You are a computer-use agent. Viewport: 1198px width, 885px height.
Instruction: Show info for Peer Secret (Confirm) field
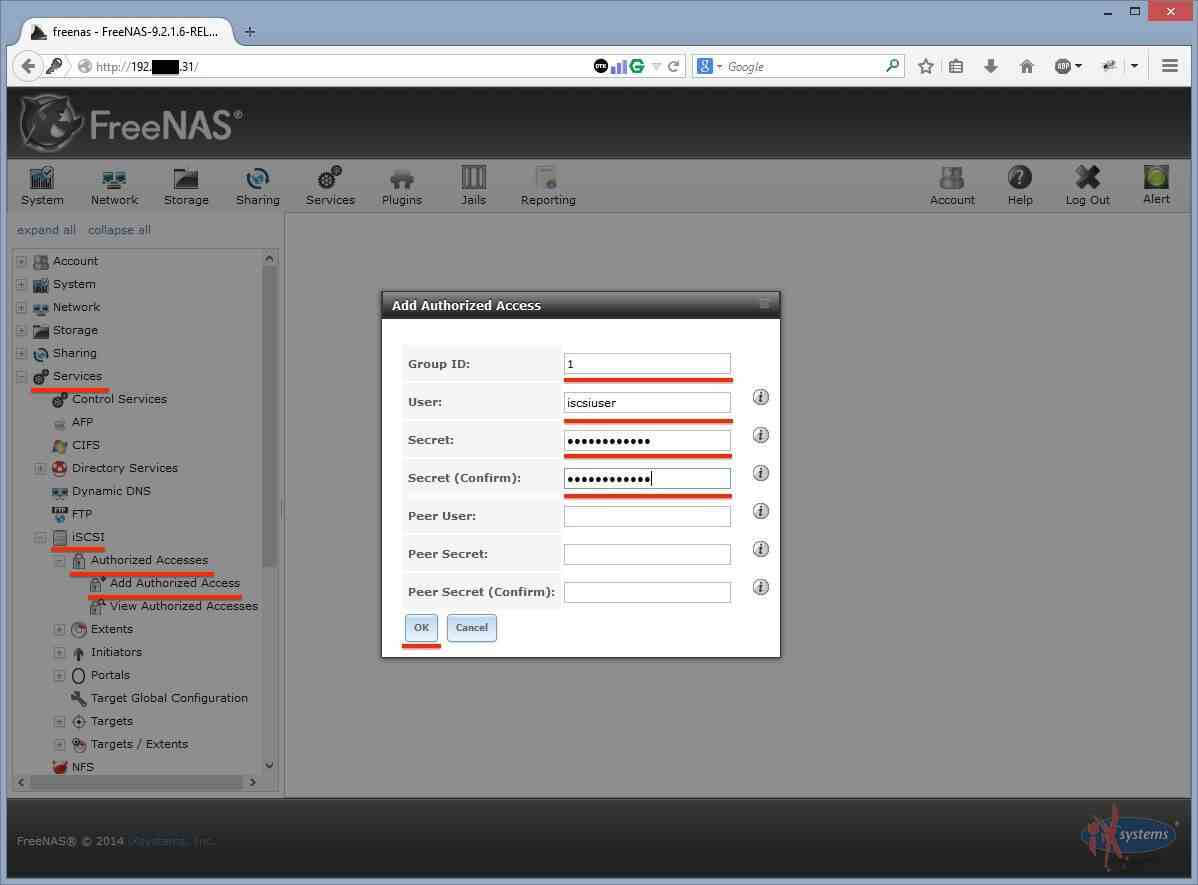[760, 587]
